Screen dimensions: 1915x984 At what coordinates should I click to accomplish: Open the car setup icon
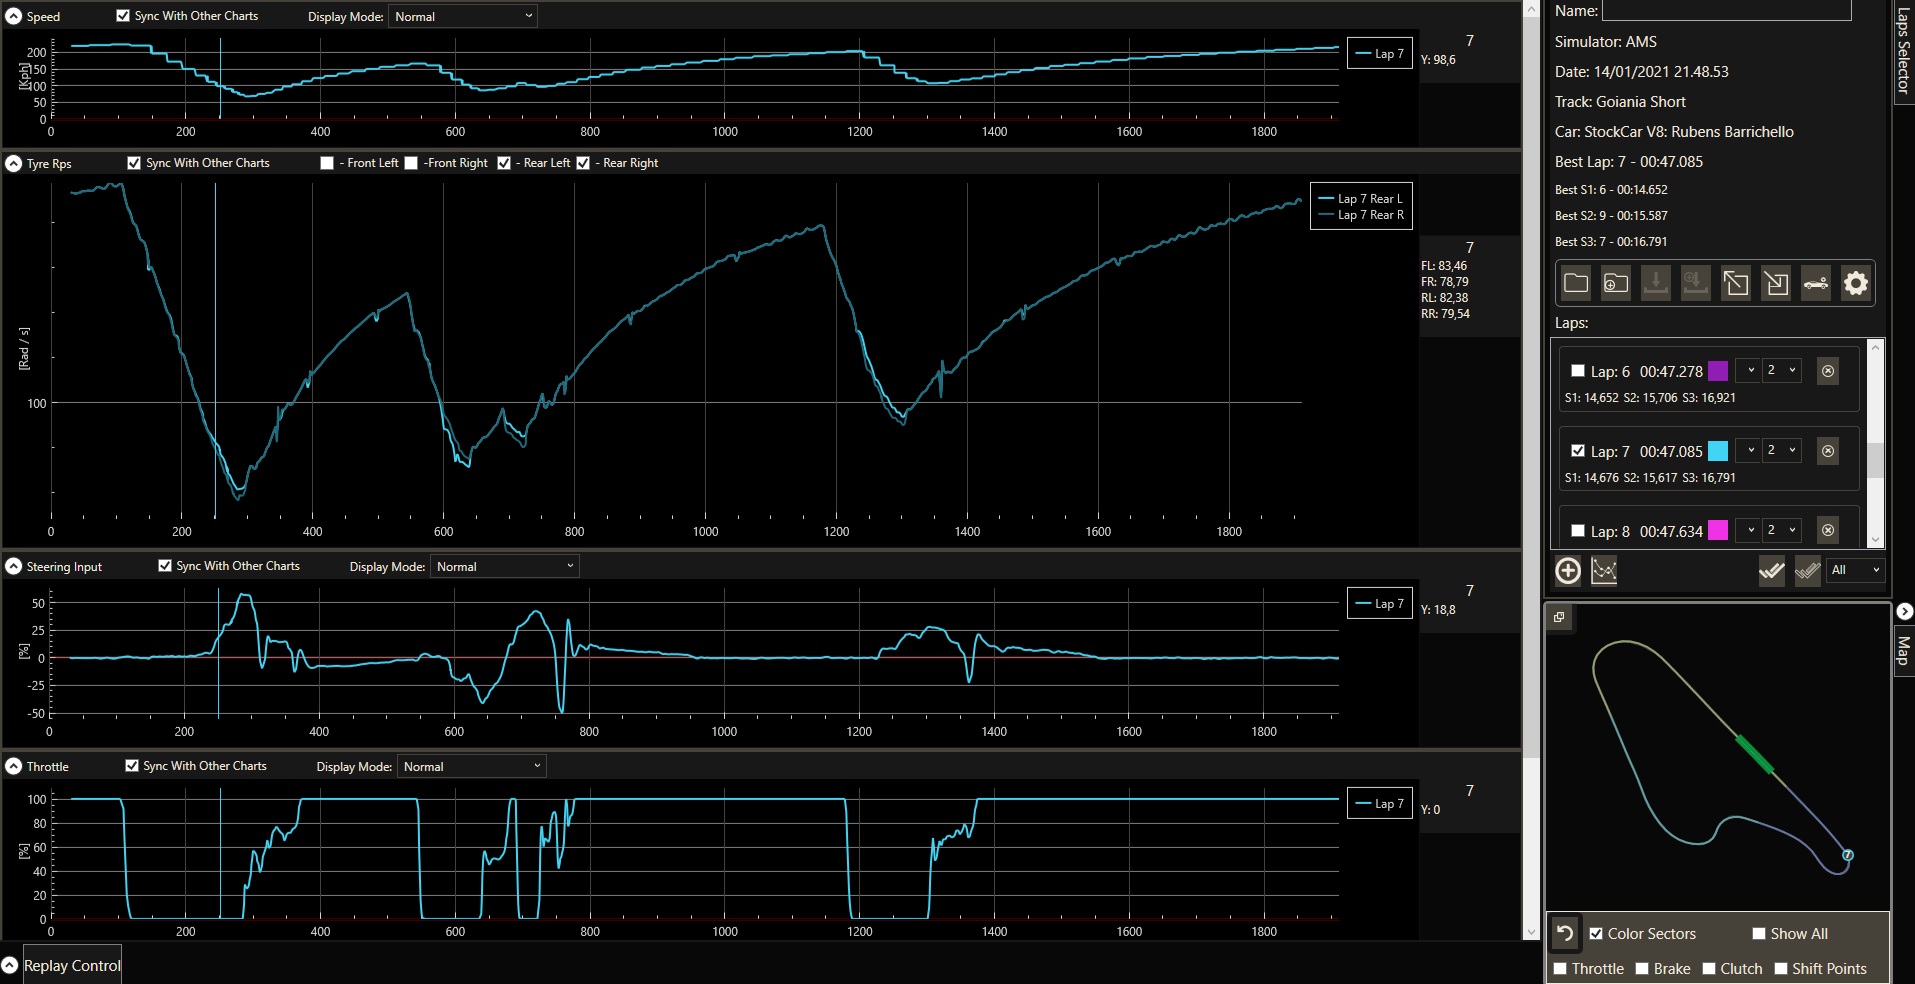click(1816, 284)
